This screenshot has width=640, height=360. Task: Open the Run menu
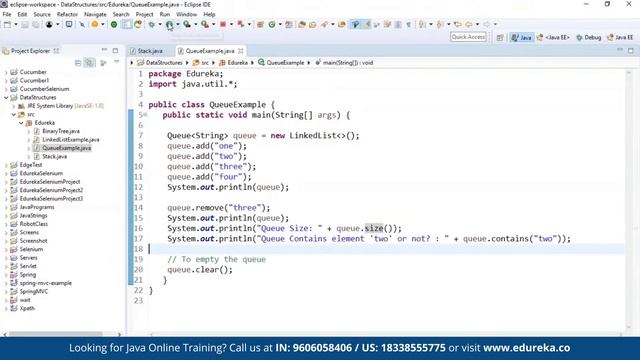pyautogui.click(x=165, y=14)
